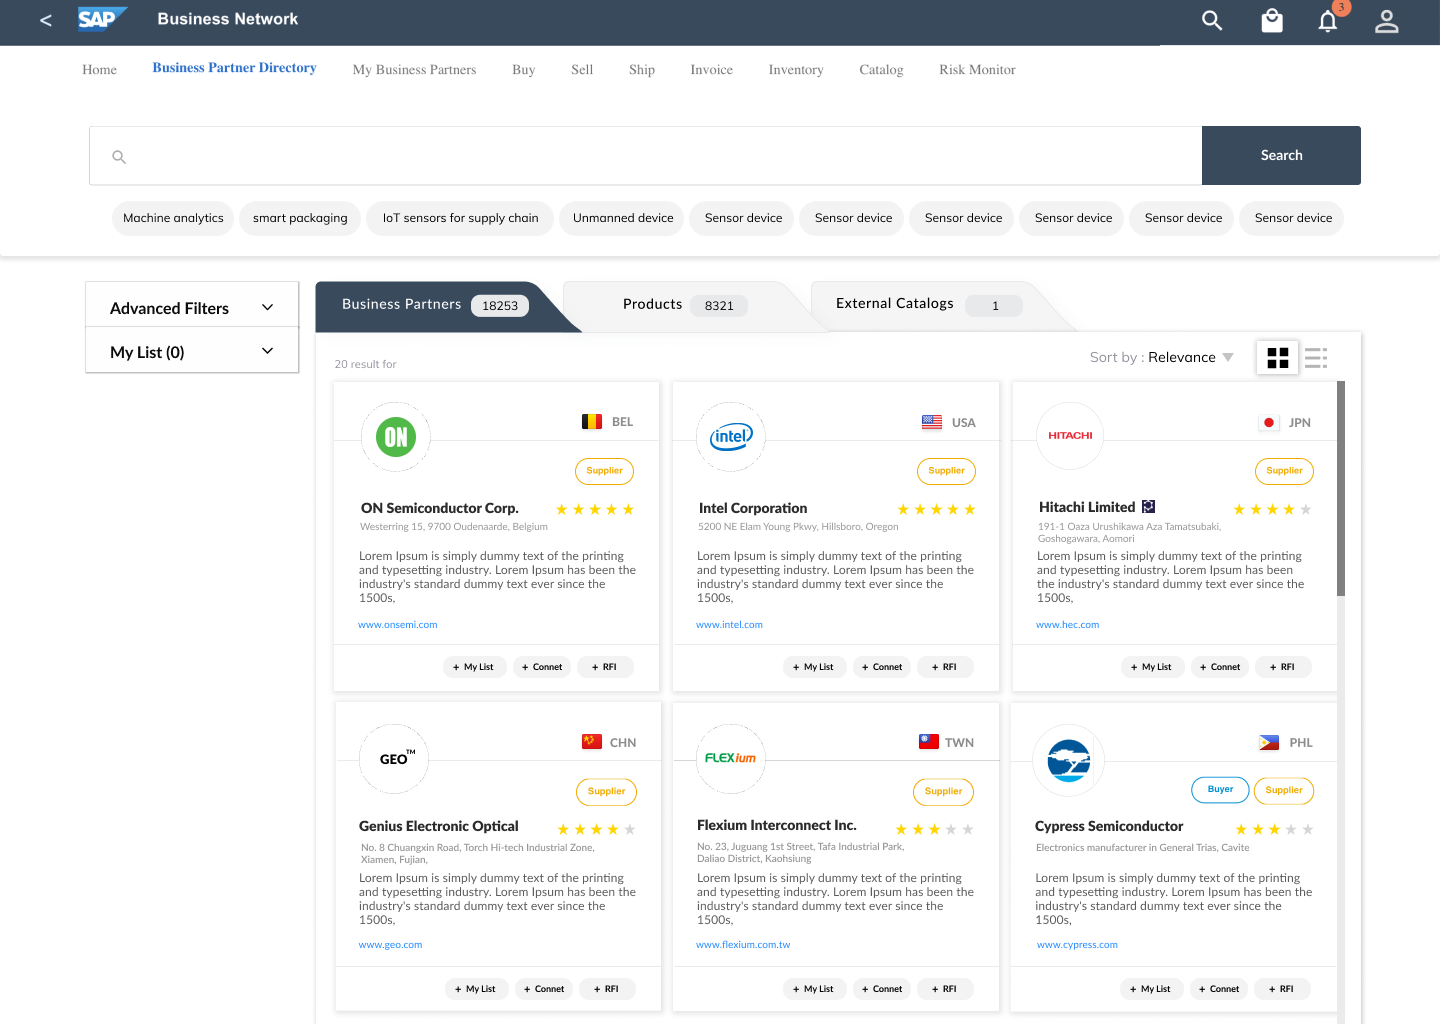Click star rating of ON Semiconductor Corp.
Screen dimensions: 1440x1024
595,510
